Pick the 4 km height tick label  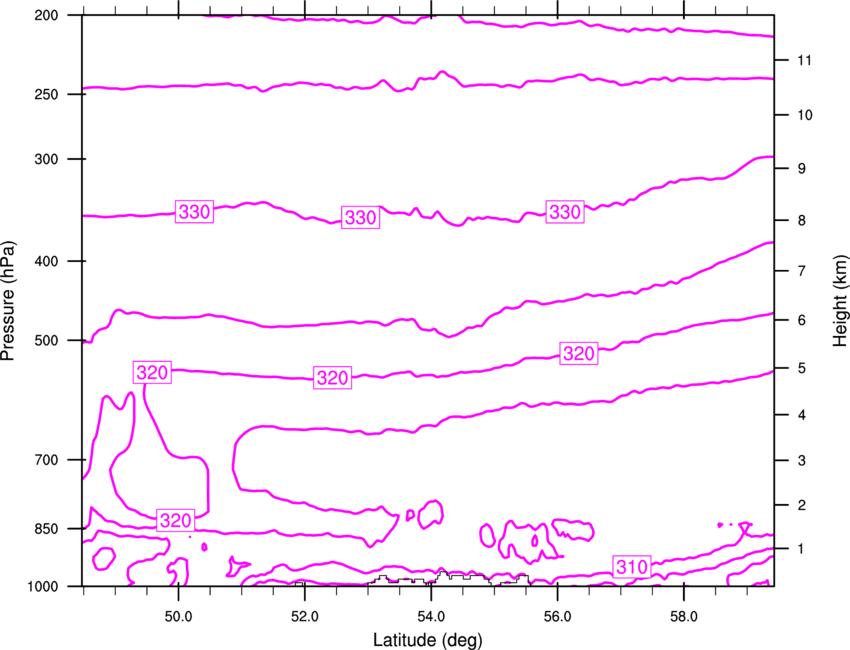[801, 415]
